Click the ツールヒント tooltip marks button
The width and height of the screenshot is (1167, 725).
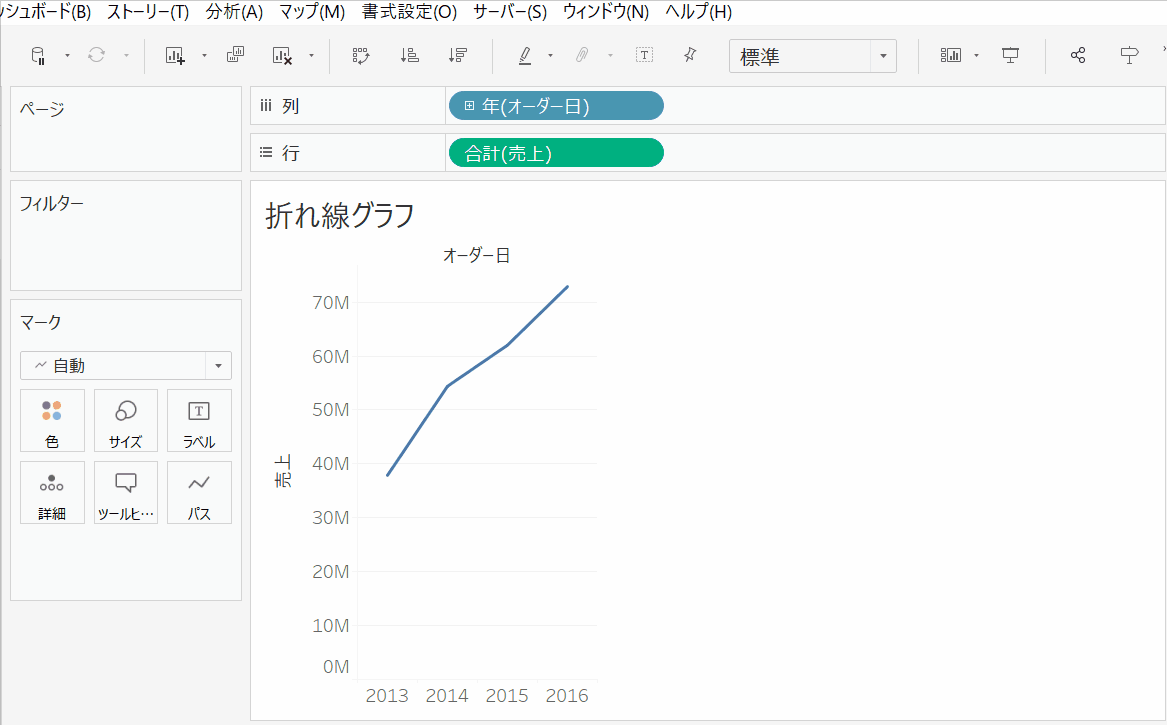[x=126, y=493]
